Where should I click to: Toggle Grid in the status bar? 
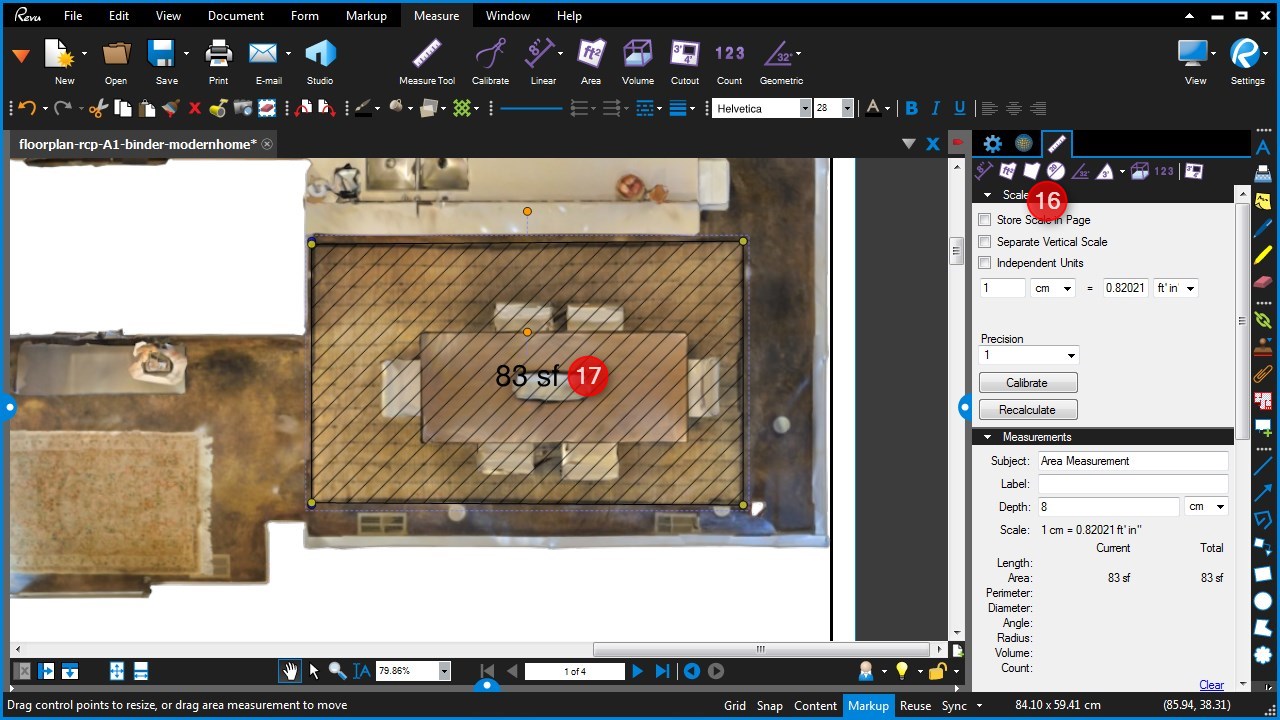click(x=735, y=705)
